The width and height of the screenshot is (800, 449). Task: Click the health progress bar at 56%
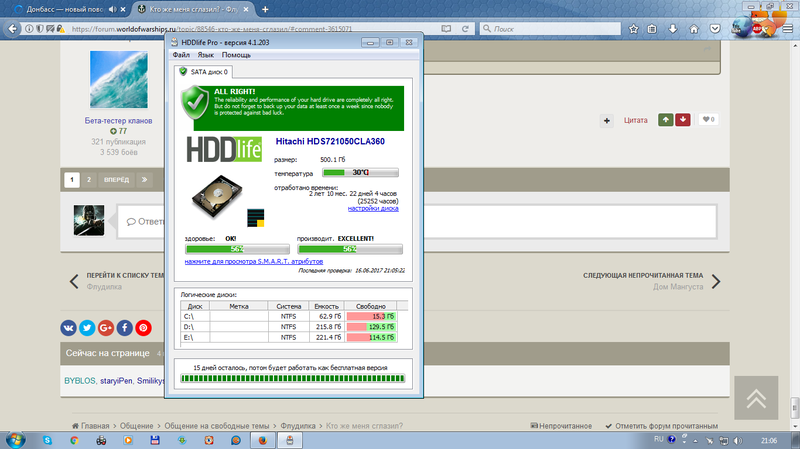237,249
